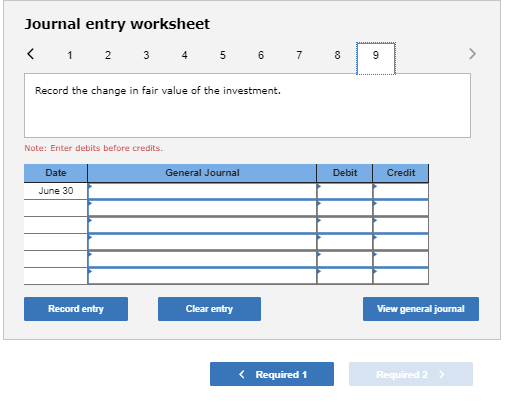Open journal entry tab 8

(x=337, y=55)
